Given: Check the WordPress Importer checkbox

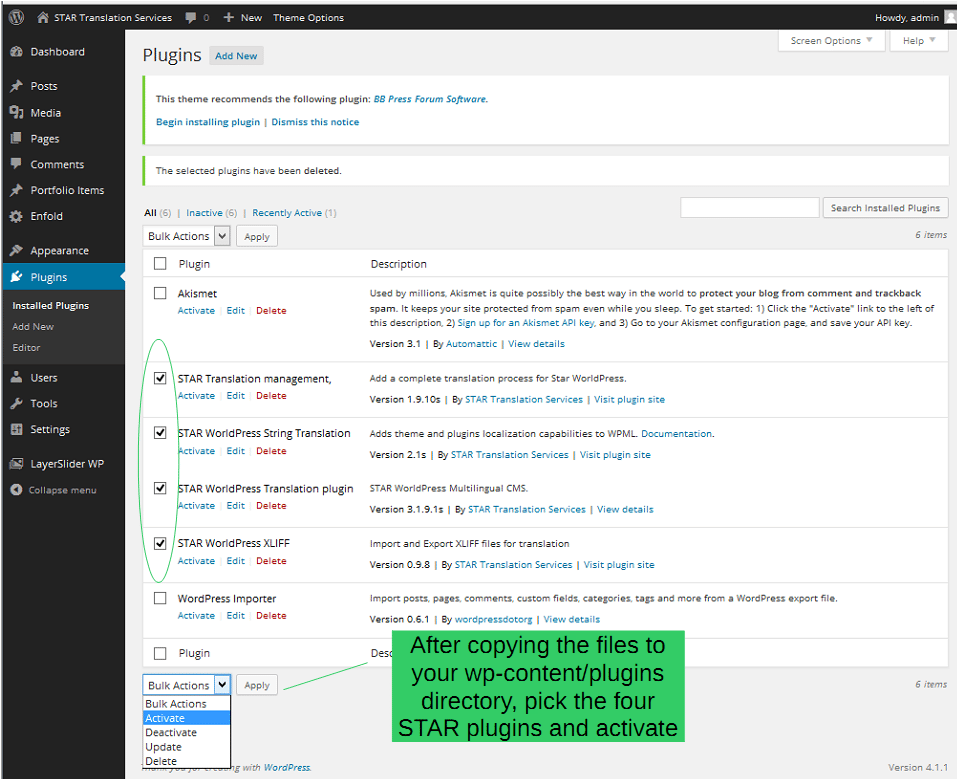Looking at the screenshot, I should (x=160, y=598).
